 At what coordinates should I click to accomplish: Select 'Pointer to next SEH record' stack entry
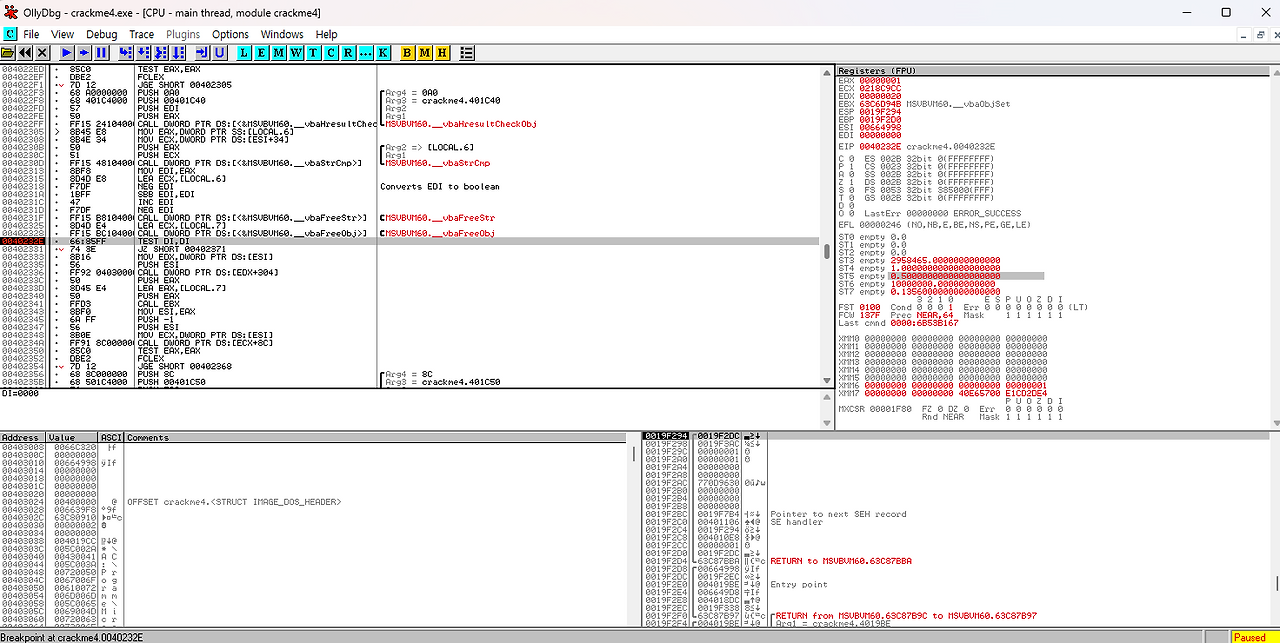click(838, 514)
